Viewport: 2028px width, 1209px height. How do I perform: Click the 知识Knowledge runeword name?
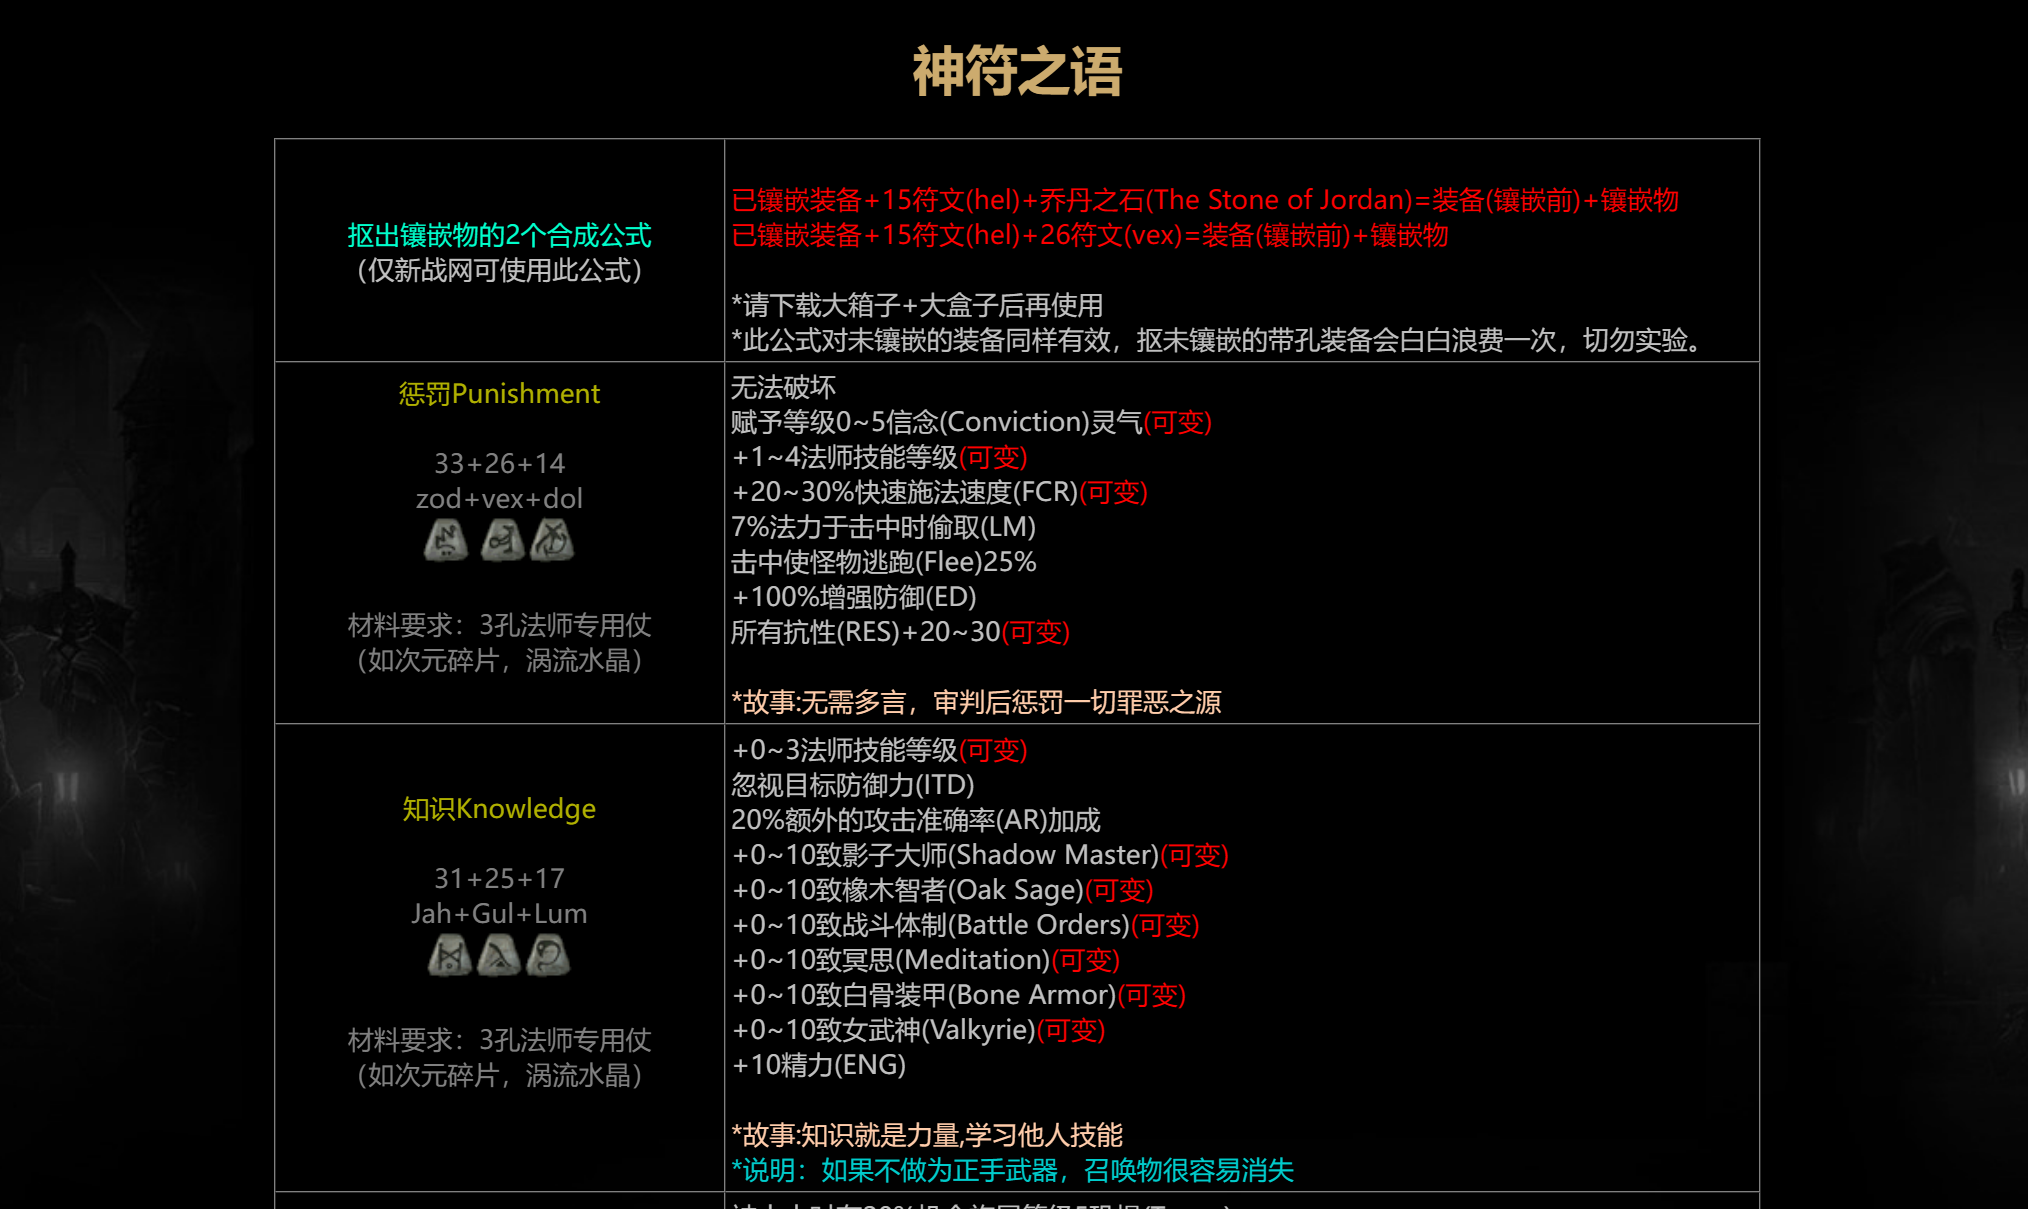click(x=499, y=809)
